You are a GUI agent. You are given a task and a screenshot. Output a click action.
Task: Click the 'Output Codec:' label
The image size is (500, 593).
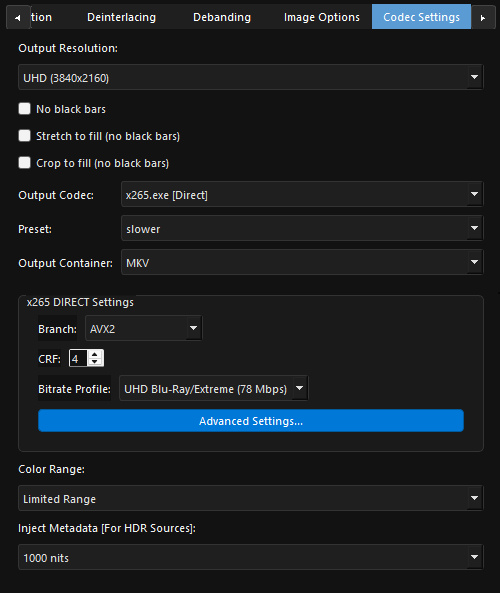click(x=56, y=195)
